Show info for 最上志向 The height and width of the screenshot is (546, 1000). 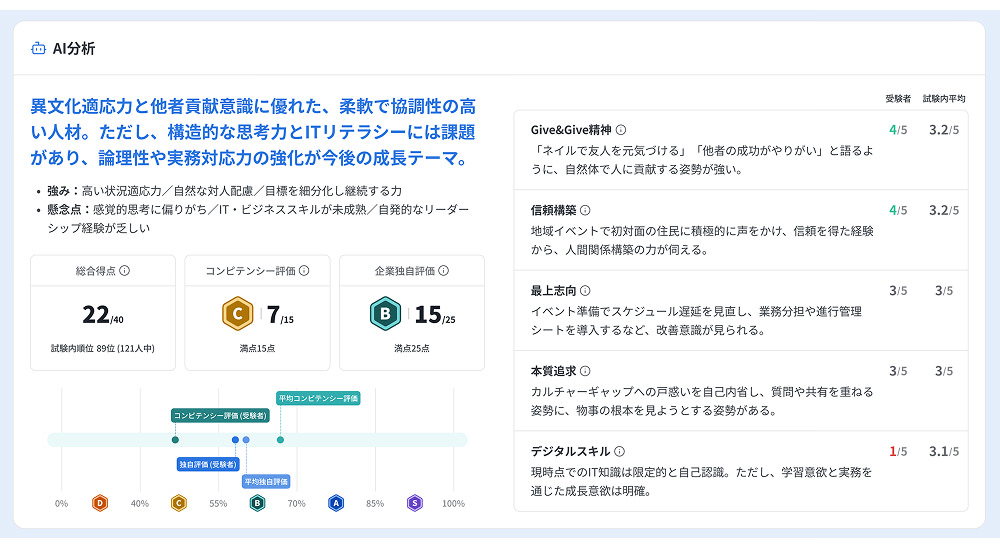click(585, 290)
